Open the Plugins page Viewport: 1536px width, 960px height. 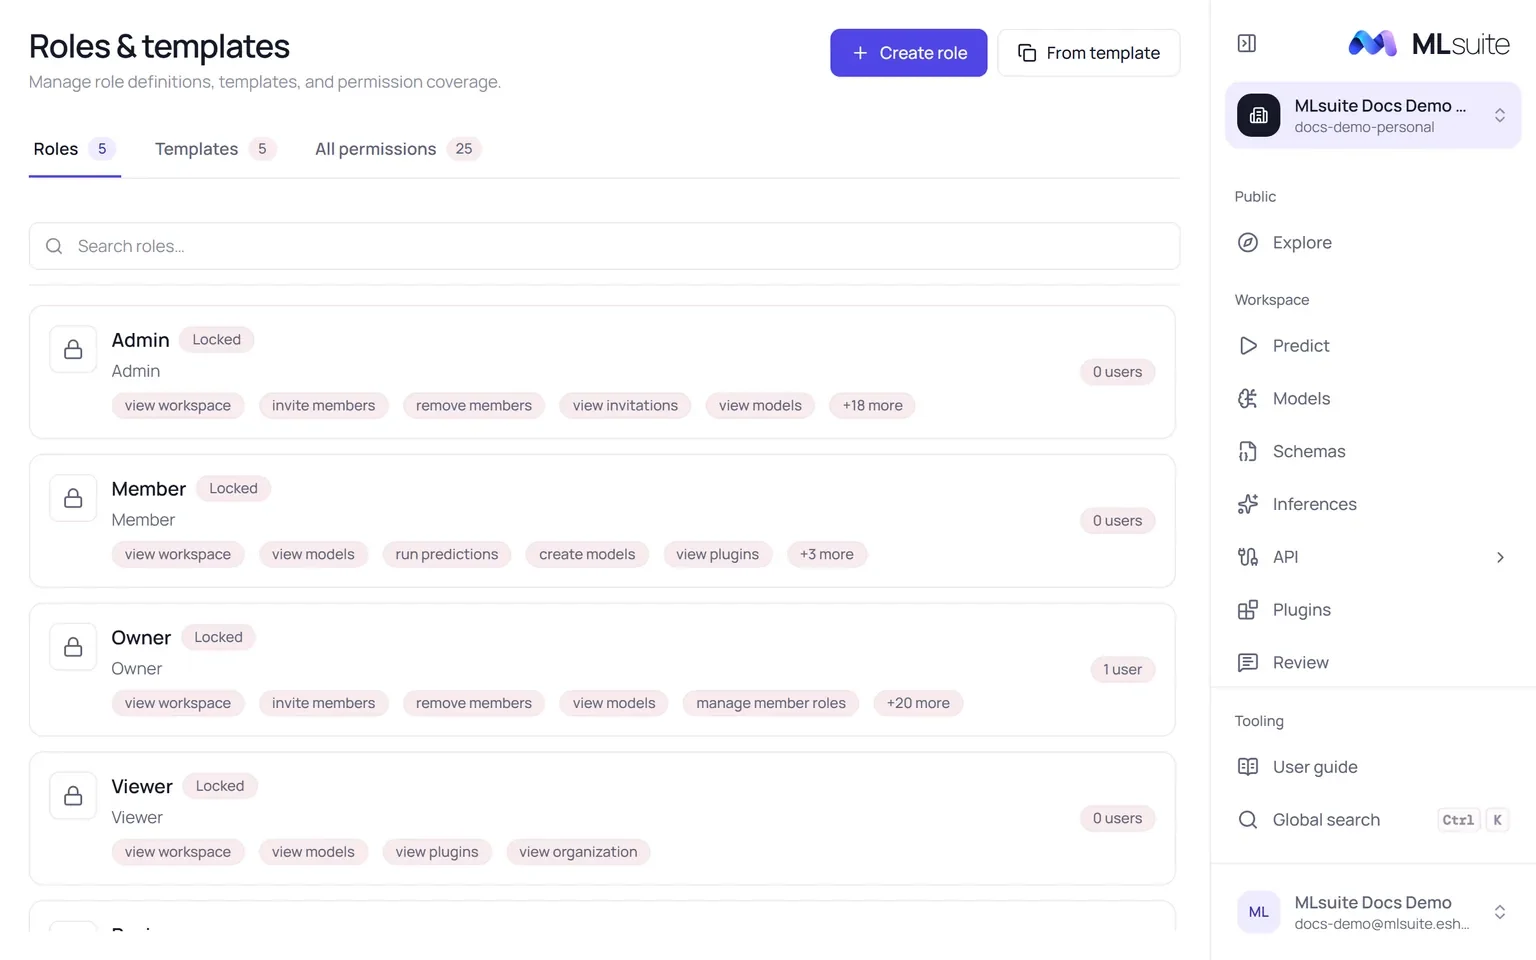1372,610
